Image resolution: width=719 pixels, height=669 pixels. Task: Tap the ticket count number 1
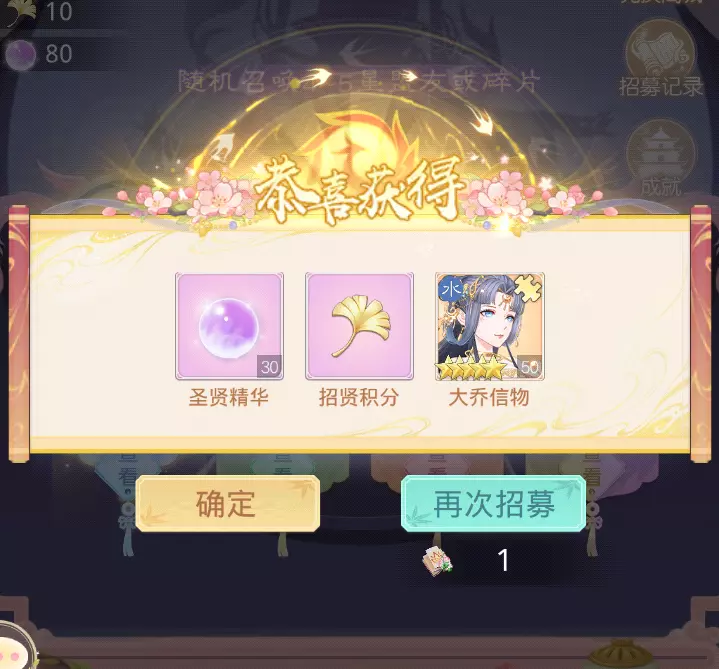(x=503, y=560)
